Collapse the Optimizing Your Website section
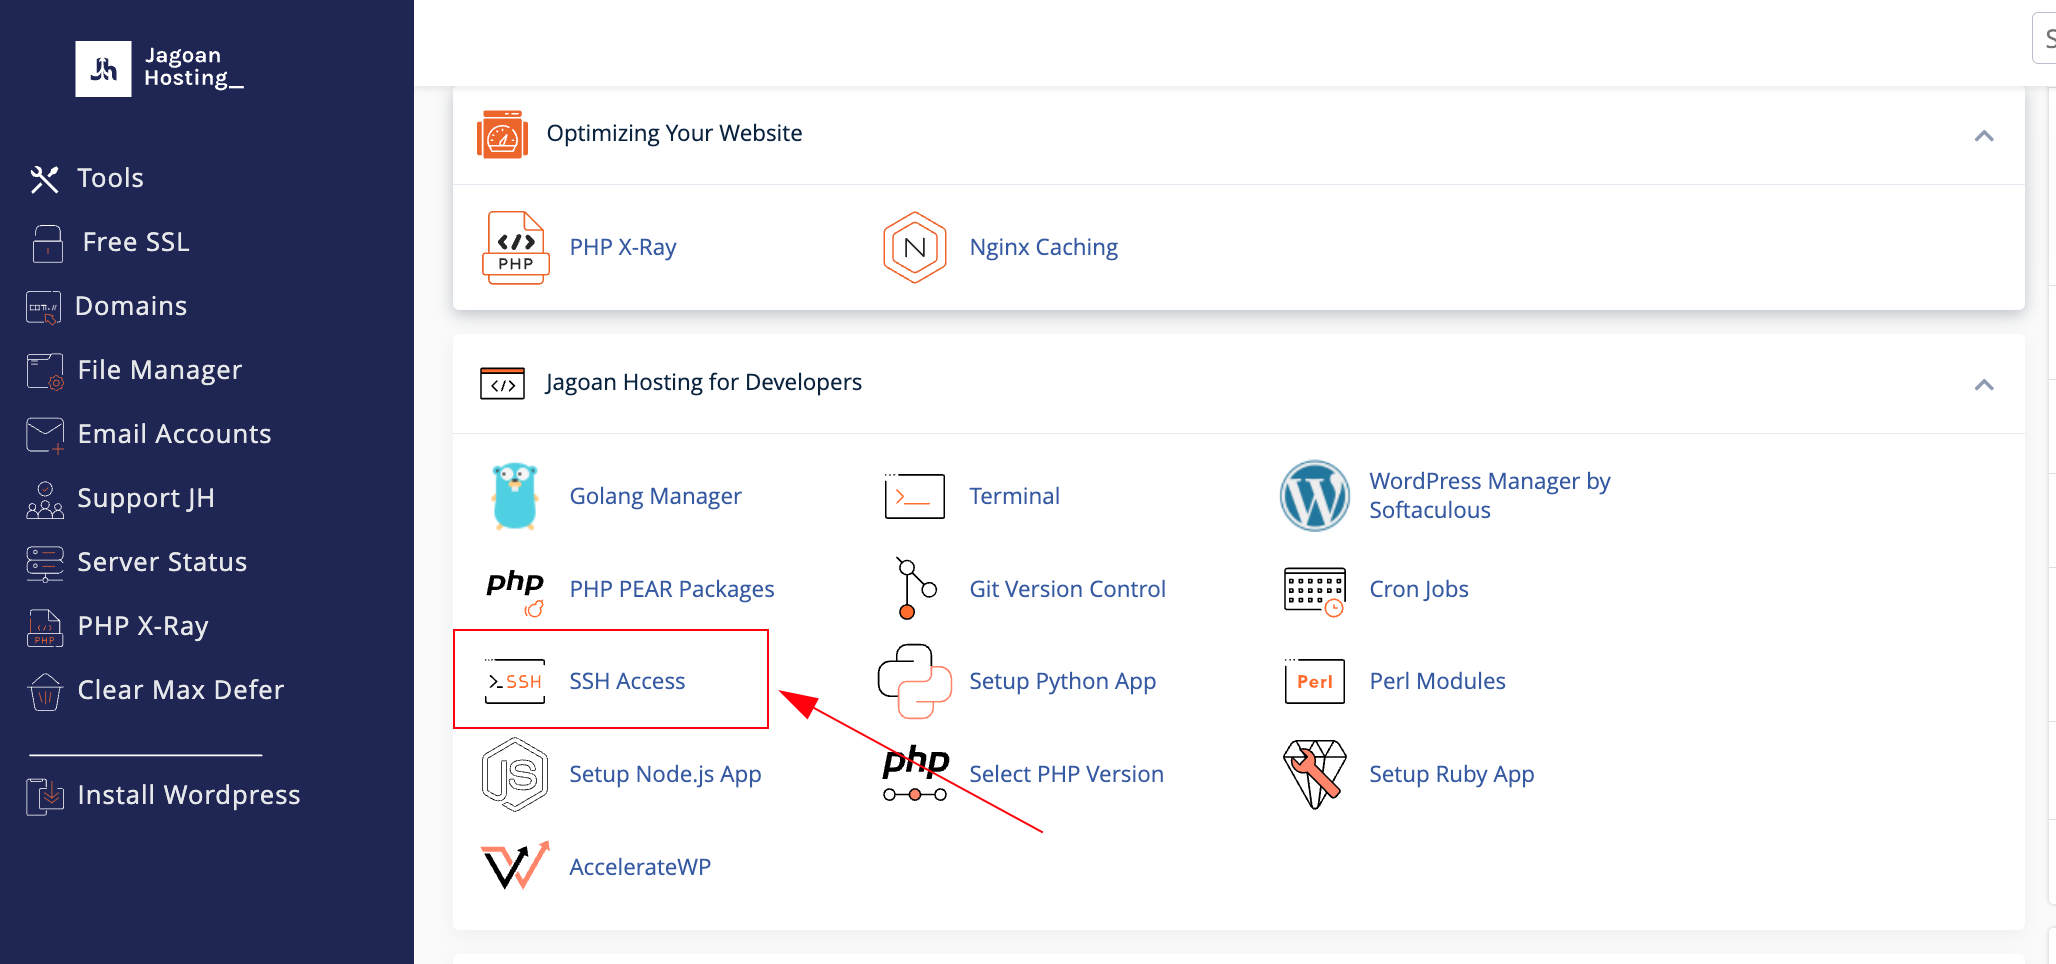The height and width of the screenshot is (964, 2056). [x=1984, y=135]
